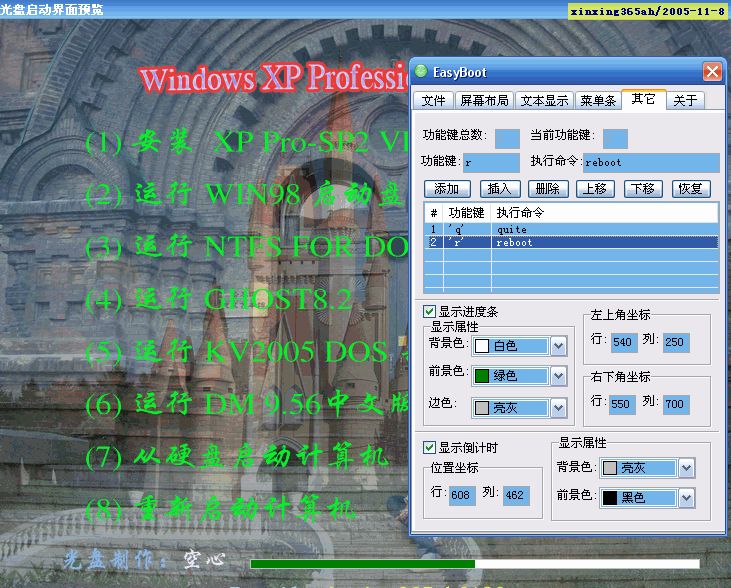This screenshot has width=731, height=588.
Task: Click 左上角坐标 行 field showing 540
Action: point(622,342)
